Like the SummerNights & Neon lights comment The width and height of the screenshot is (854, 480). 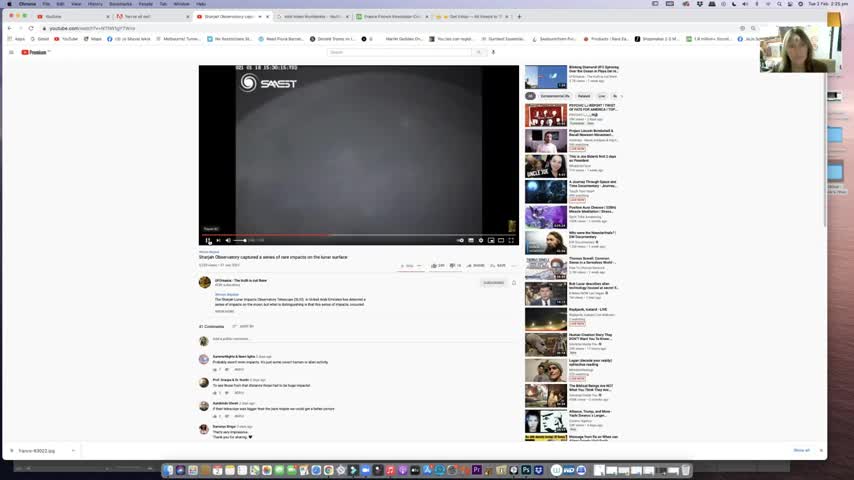215,369
